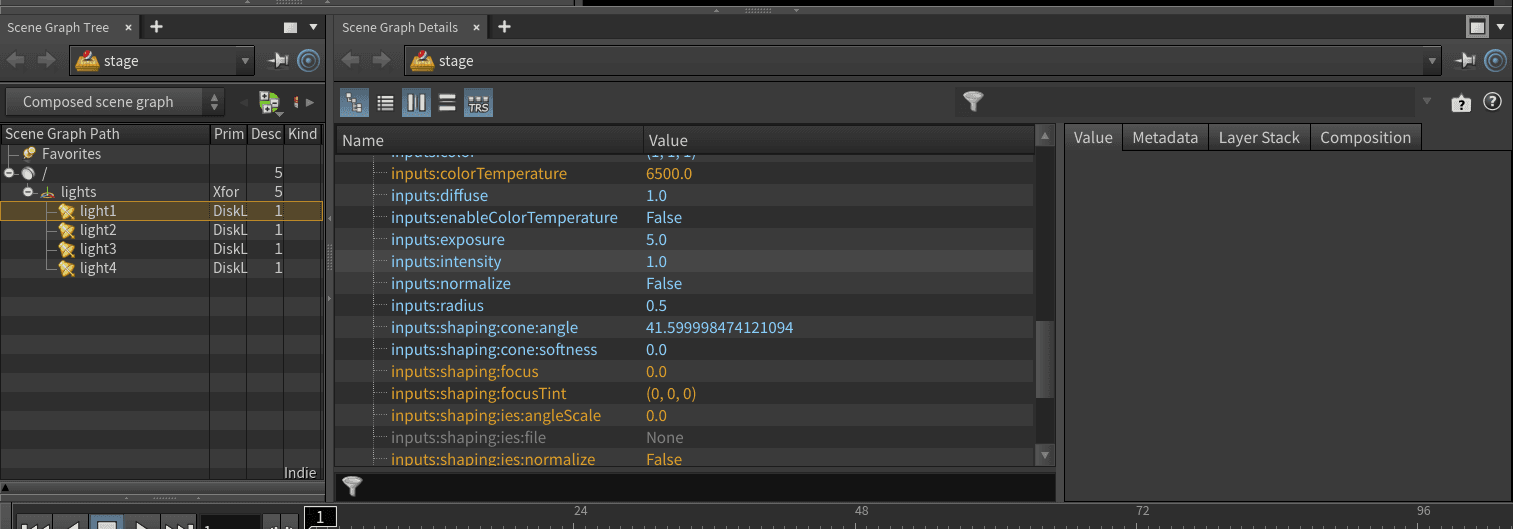Add new tab beside Scene Graph Details
This screenshot has height=529, width=1513.
(504, 27)
